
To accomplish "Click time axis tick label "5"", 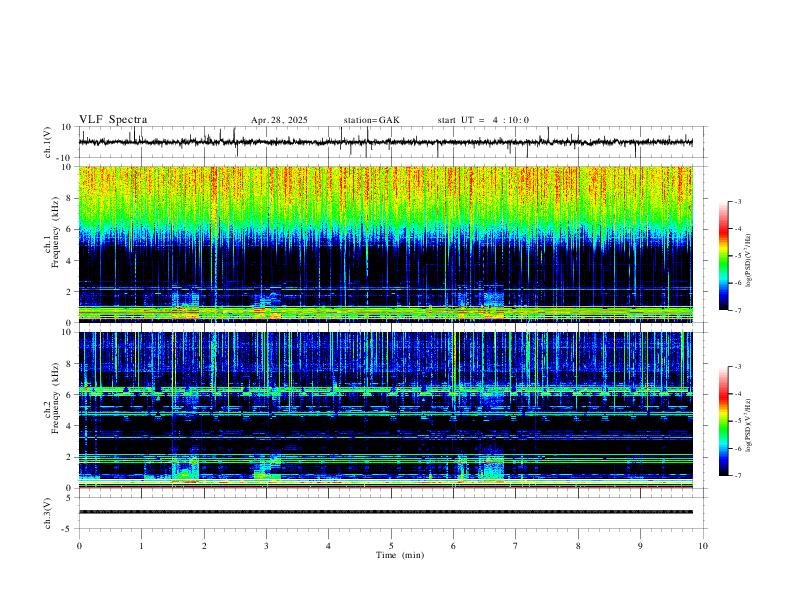I will pyautogui.click(x=391, y=546).
